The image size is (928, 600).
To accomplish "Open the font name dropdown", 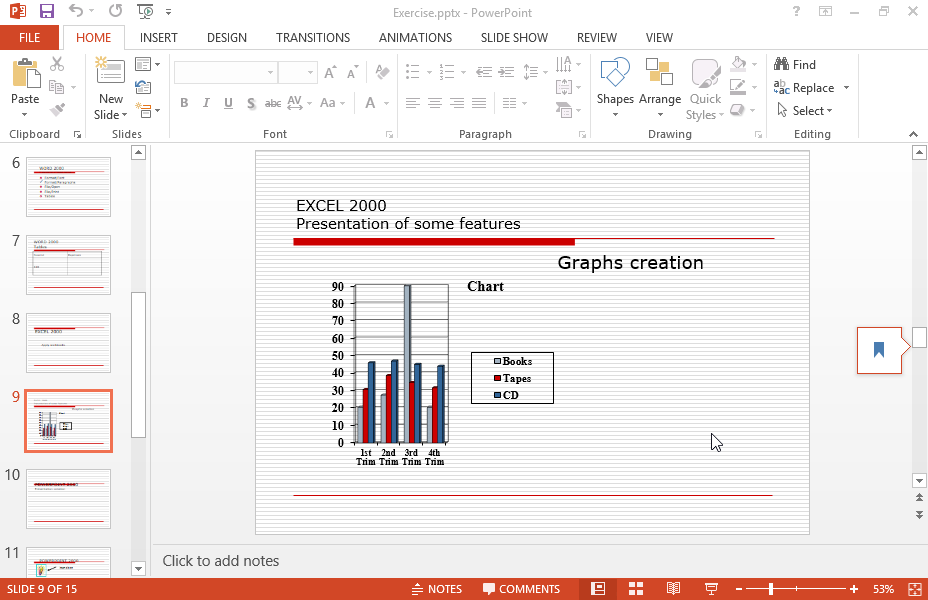I will (270, 72).
